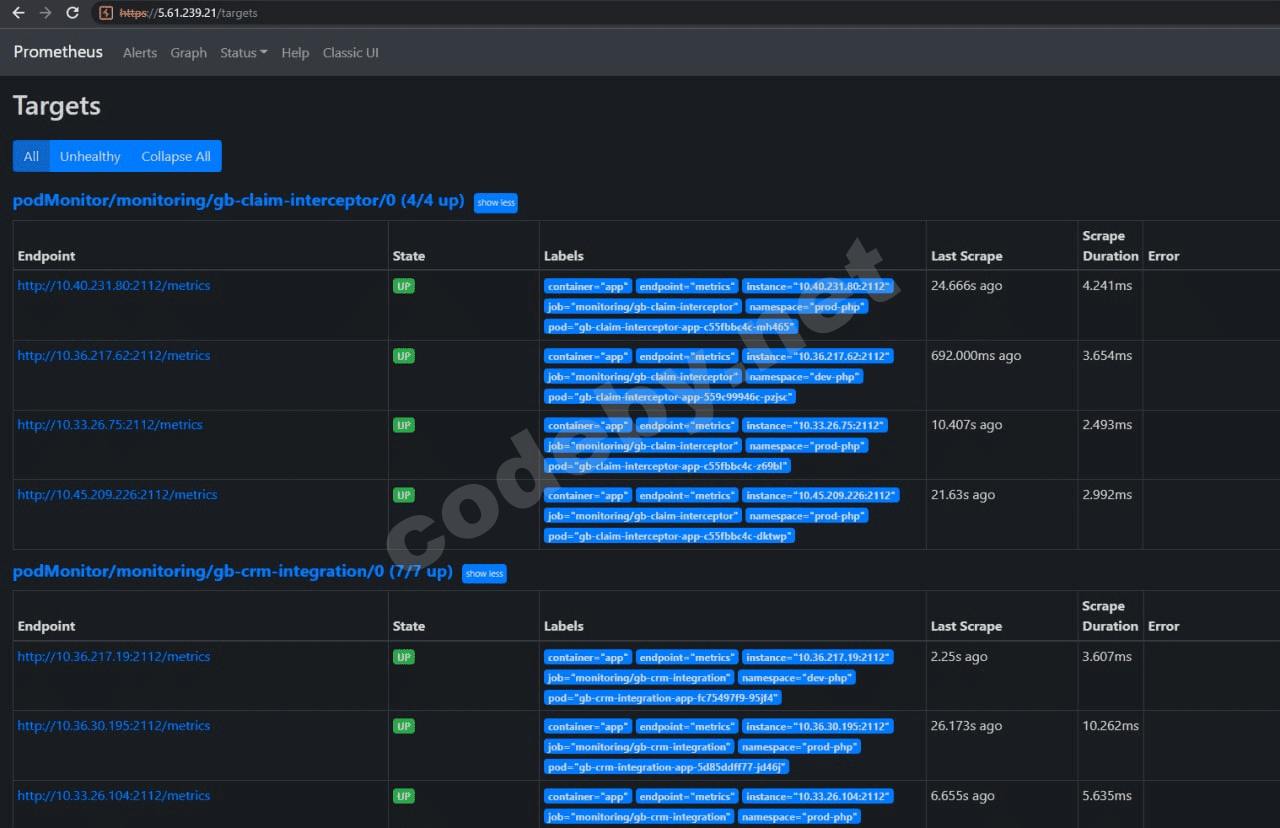The height and width of the screenshot is (828, 1280).
Task: Click the browser forward arrow
Action: pos(45,13)
